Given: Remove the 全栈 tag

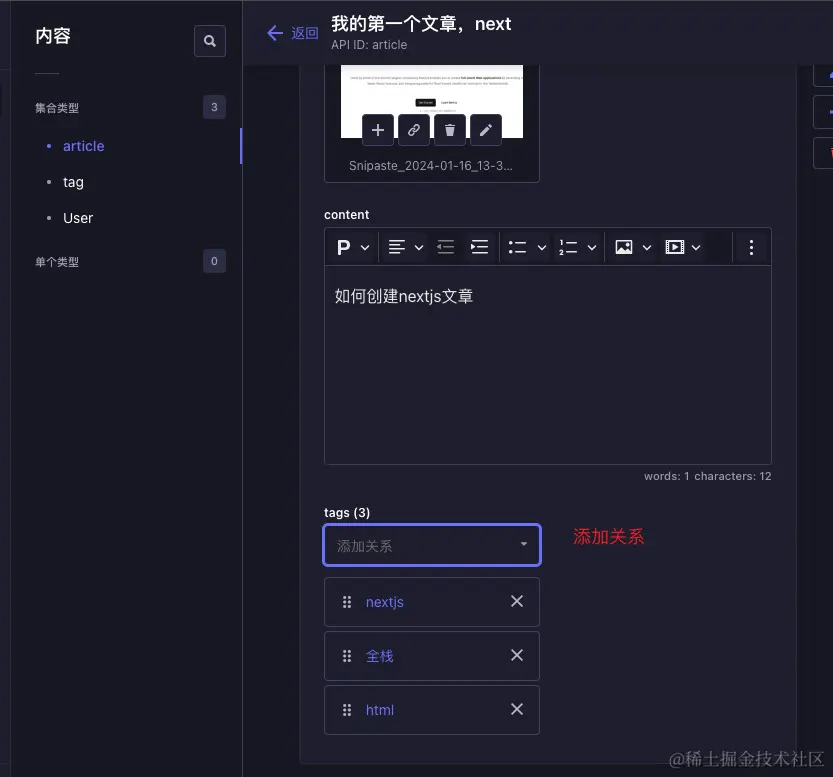Looking at the screenshot, I should 517,655.
